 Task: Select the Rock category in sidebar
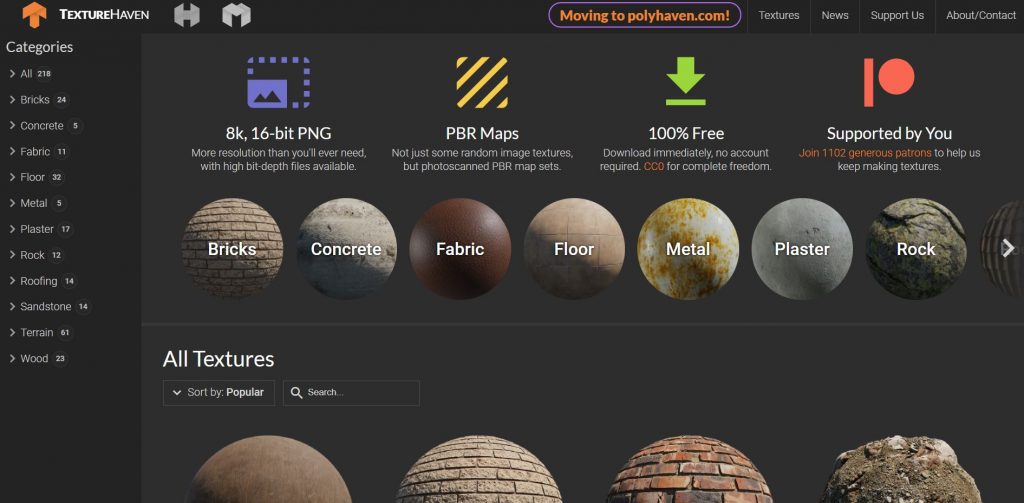pos(36,255)
